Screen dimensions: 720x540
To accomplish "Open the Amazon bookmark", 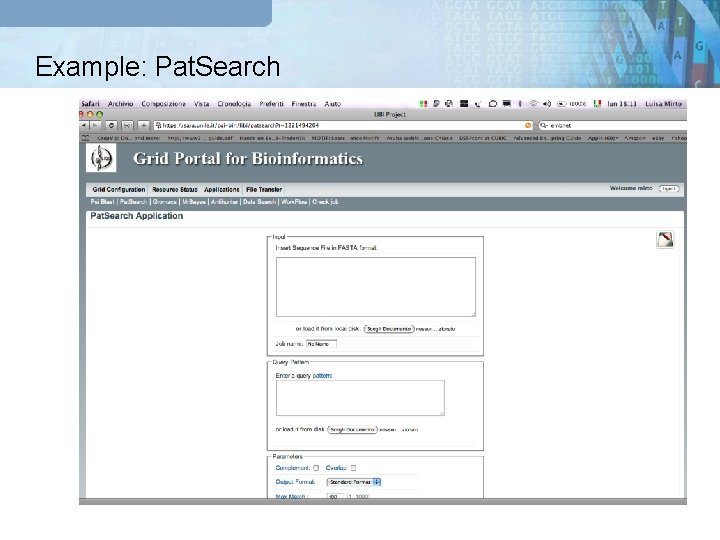I will click(635, 138).
